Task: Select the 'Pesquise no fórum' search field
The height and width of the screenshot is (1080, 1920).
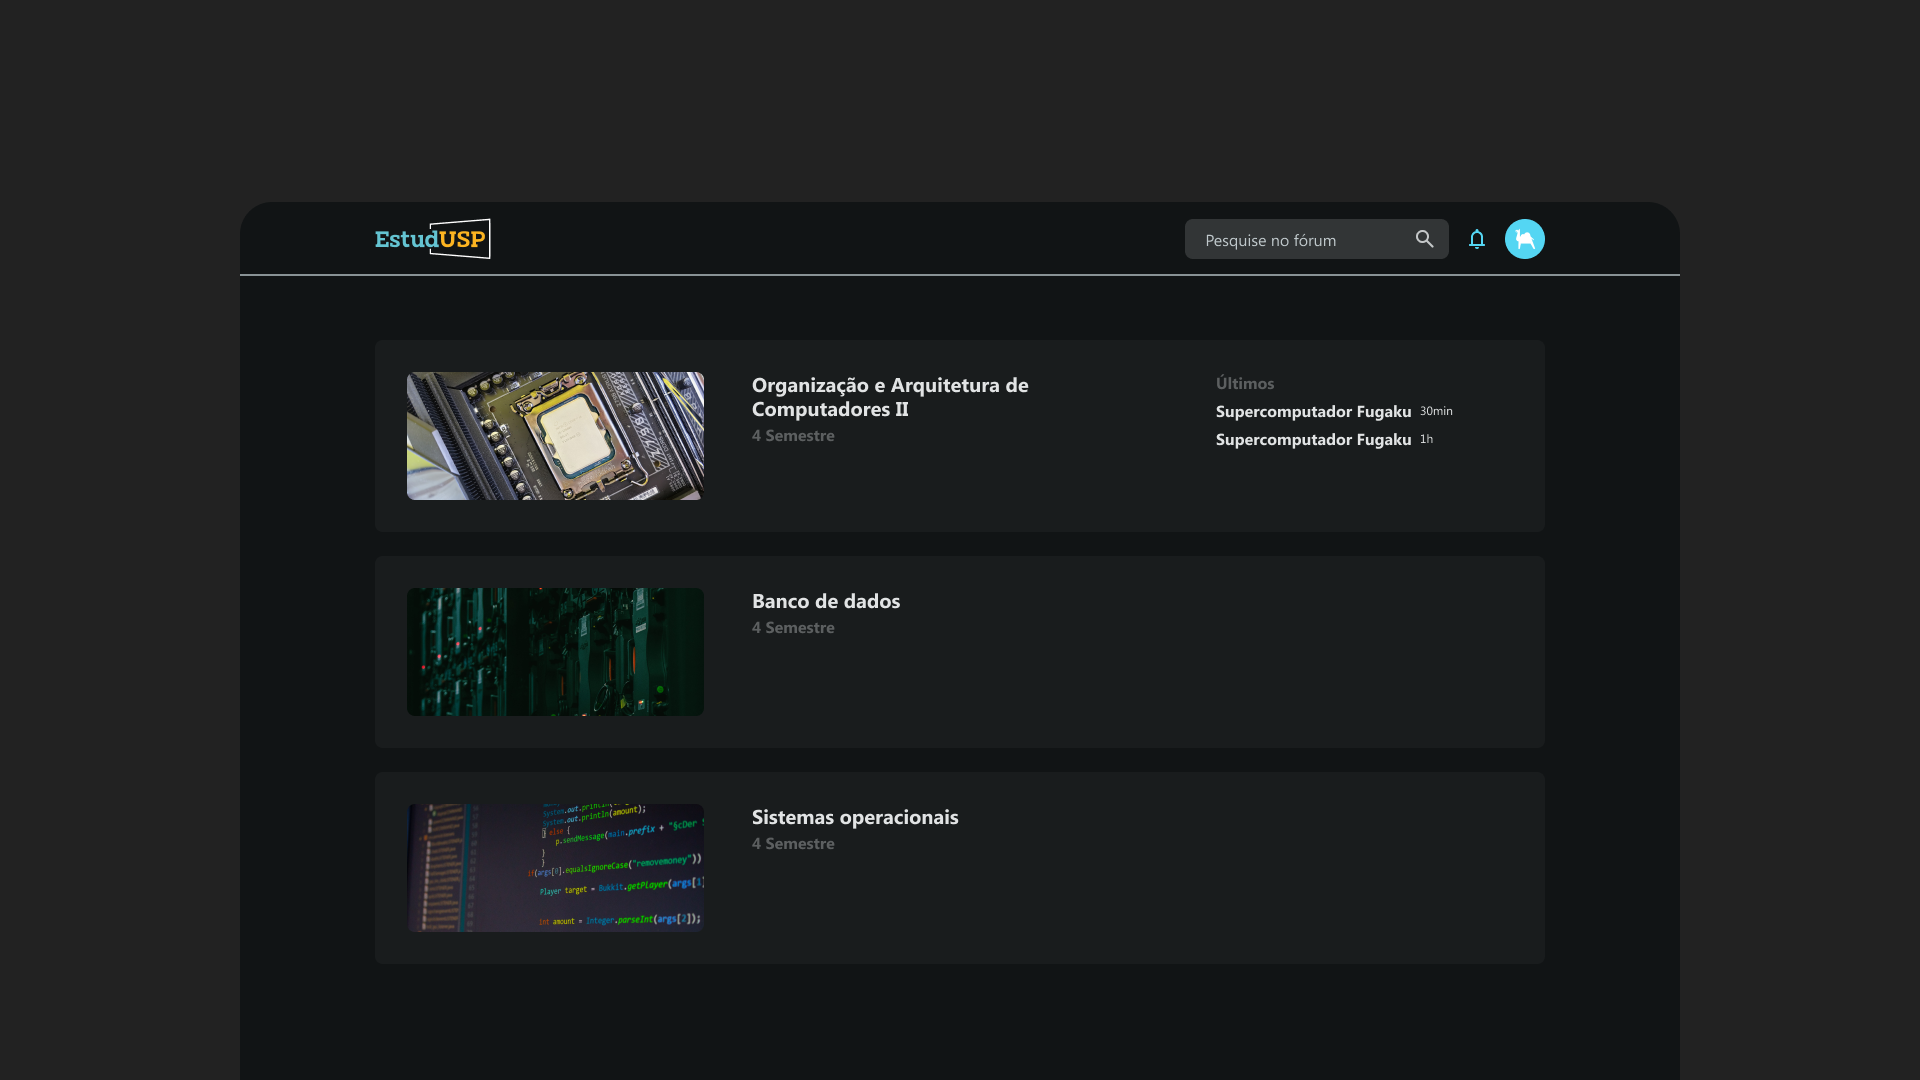Action: pyautogui.click(x=1300, y=239)
